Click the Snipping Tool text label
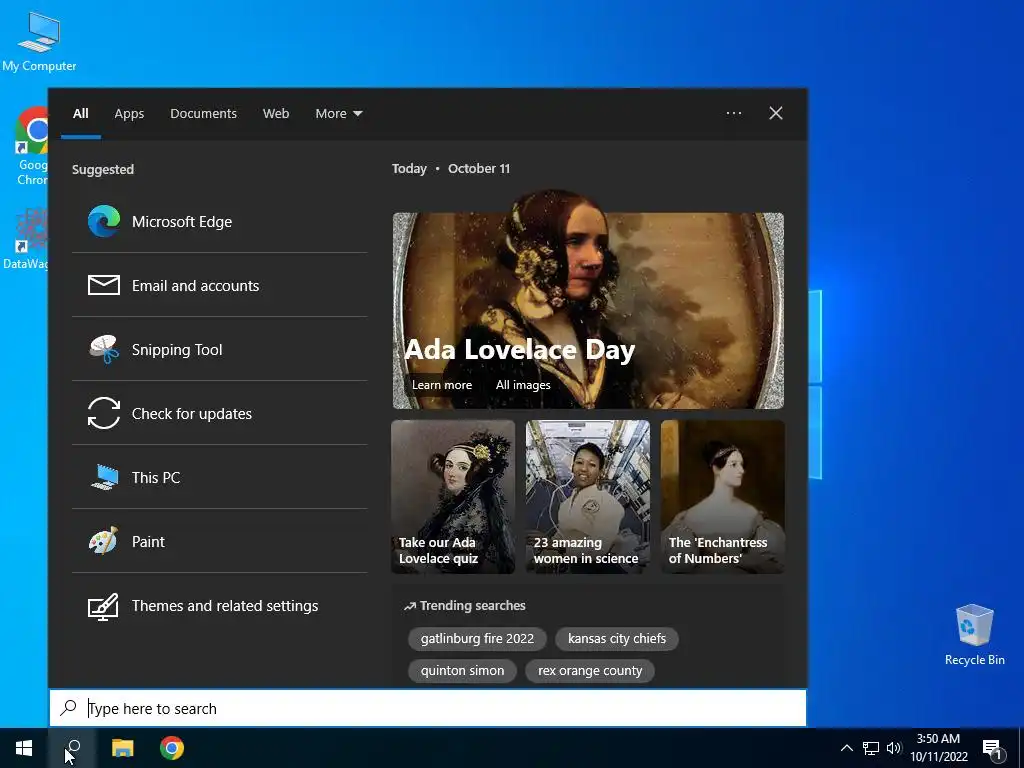 click(177, 349)
